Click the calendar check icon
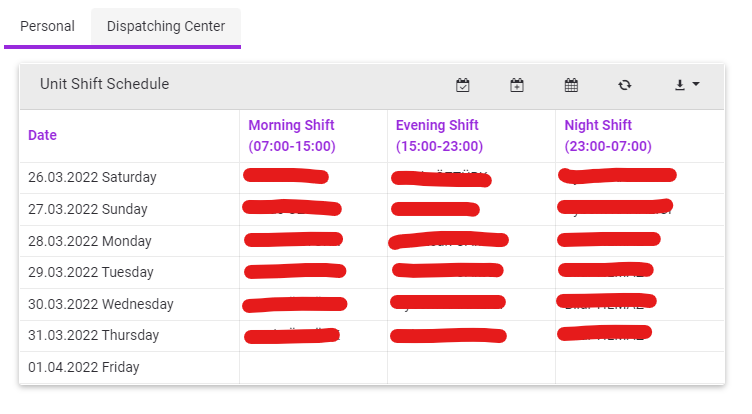Screen dimensions: 752x414 463,85
